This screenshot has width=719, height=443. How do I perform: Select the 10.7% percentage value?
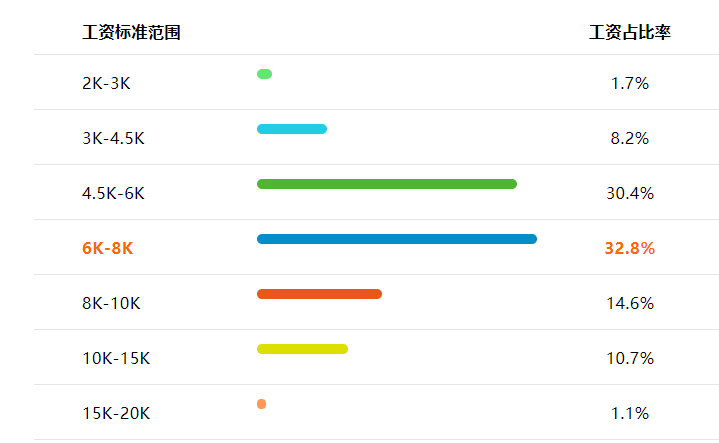pyautogui.click(x=630, y=359)
